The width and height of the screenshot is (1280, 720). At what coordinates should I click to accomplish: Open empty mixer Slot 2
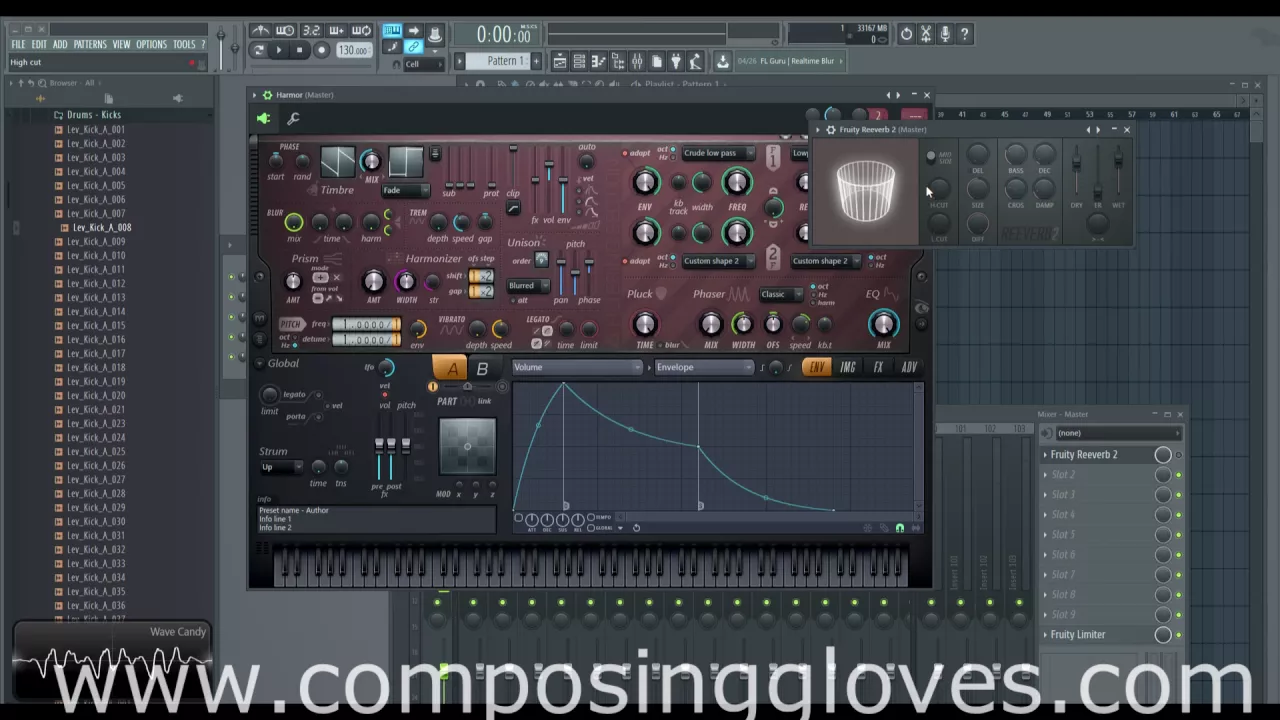(x=1062, y=475)
